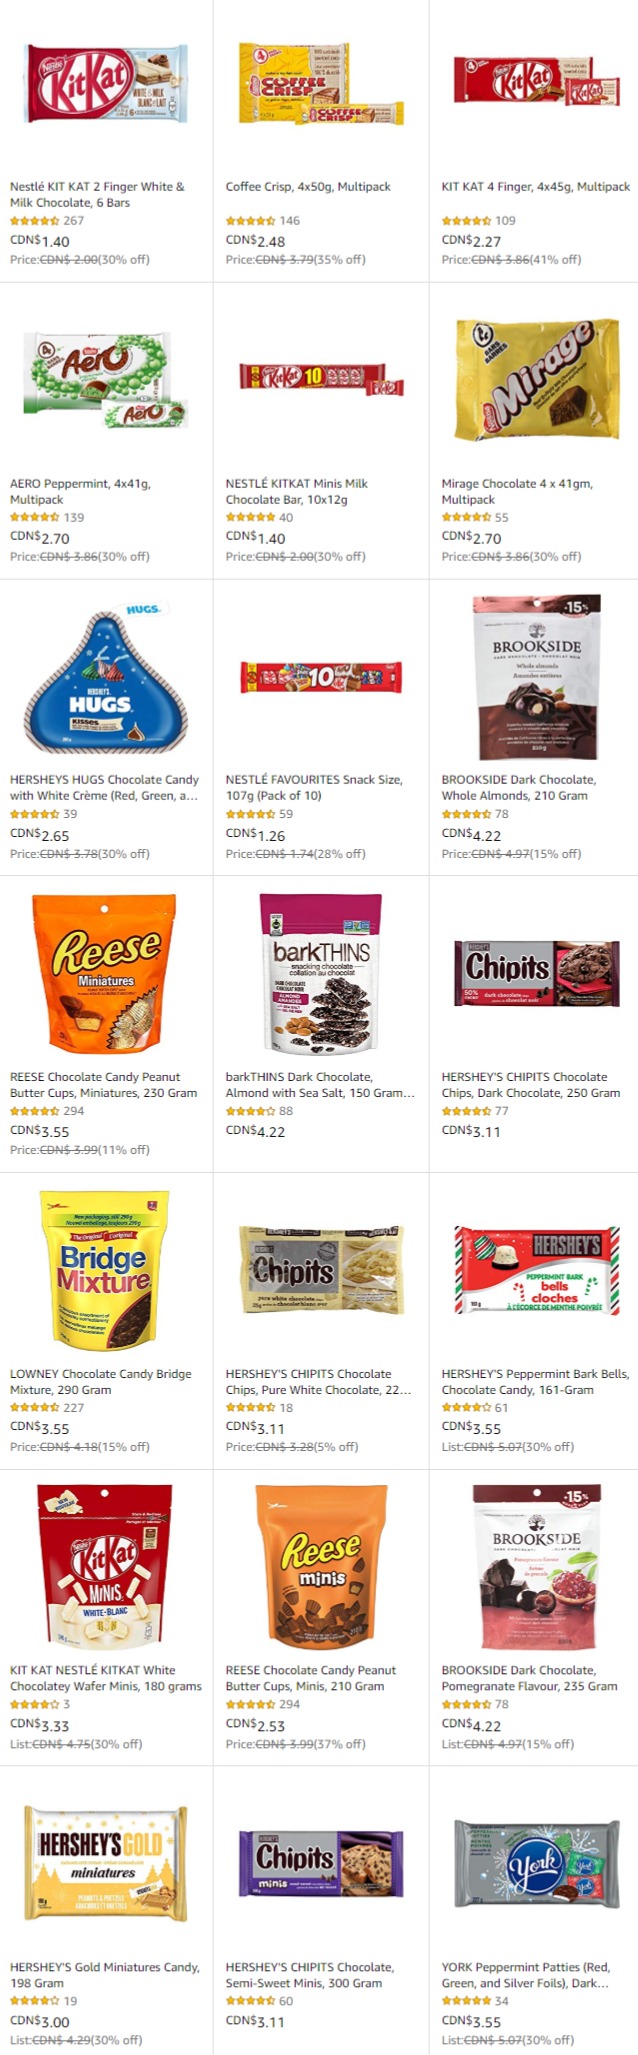
Task: Click the York Peppermint Patties image
Action: pyautogui.click(x=537, y=1864)
